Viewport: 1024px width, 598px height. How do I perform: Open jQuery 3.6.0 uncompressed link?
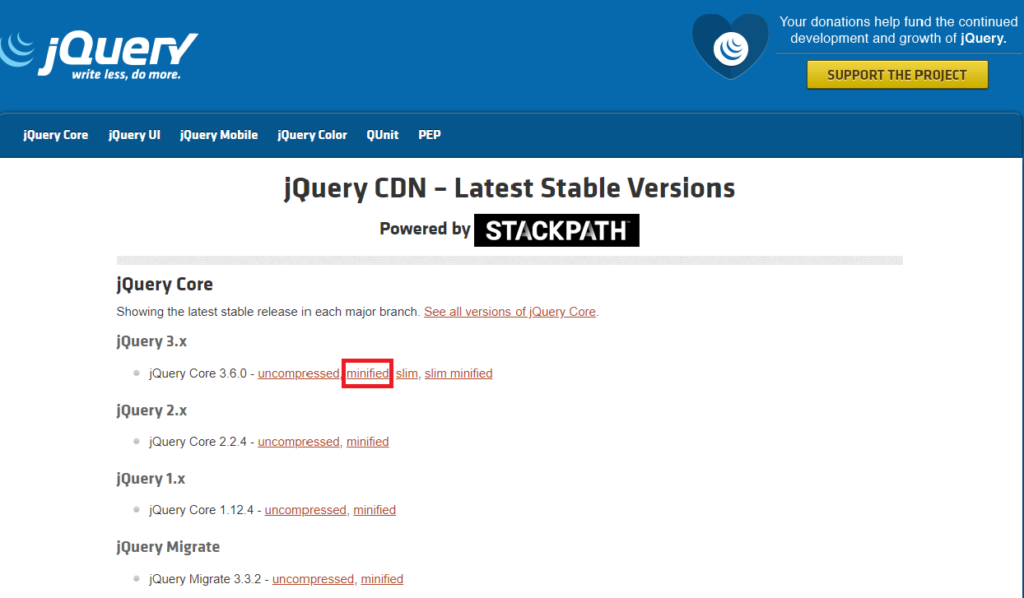298,374
